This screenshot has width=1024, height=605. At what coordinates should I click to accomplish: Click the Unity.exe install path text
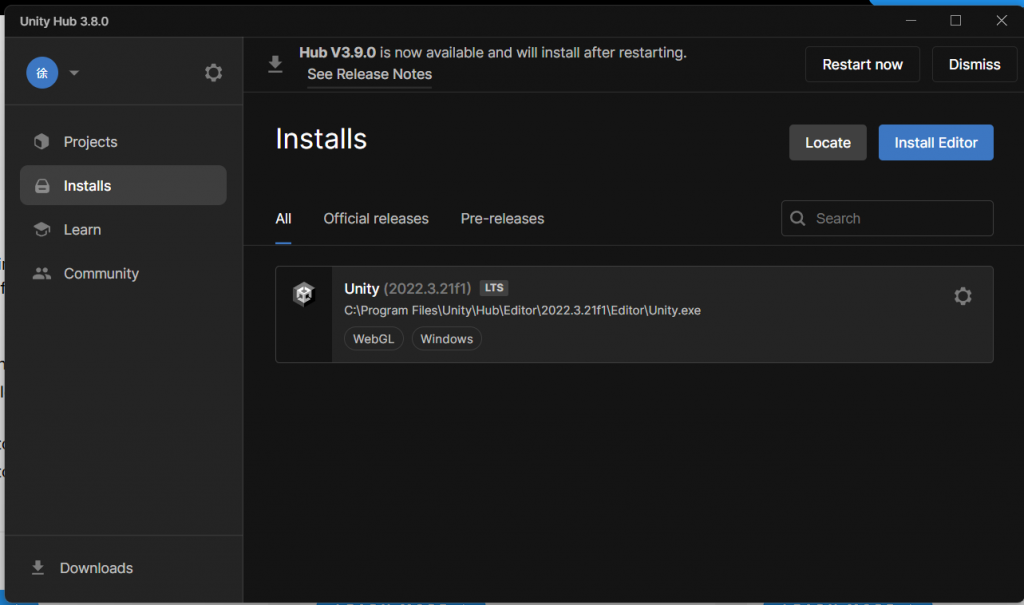pyautogui.click(x=522, y=310)
